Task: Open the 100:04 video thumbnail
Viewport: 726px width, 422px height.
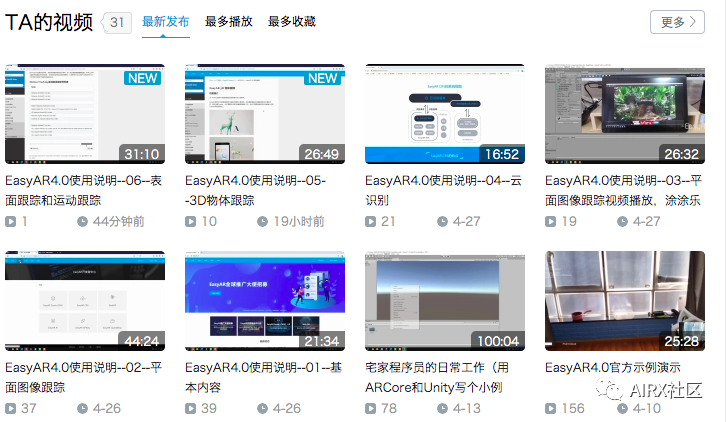Action: pos(445,301)
